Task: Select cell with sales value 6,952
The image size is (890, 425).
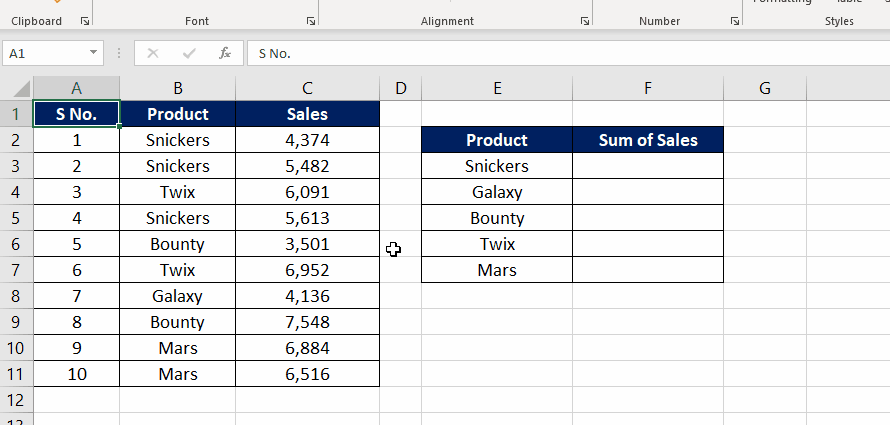Action: [307, 270]
